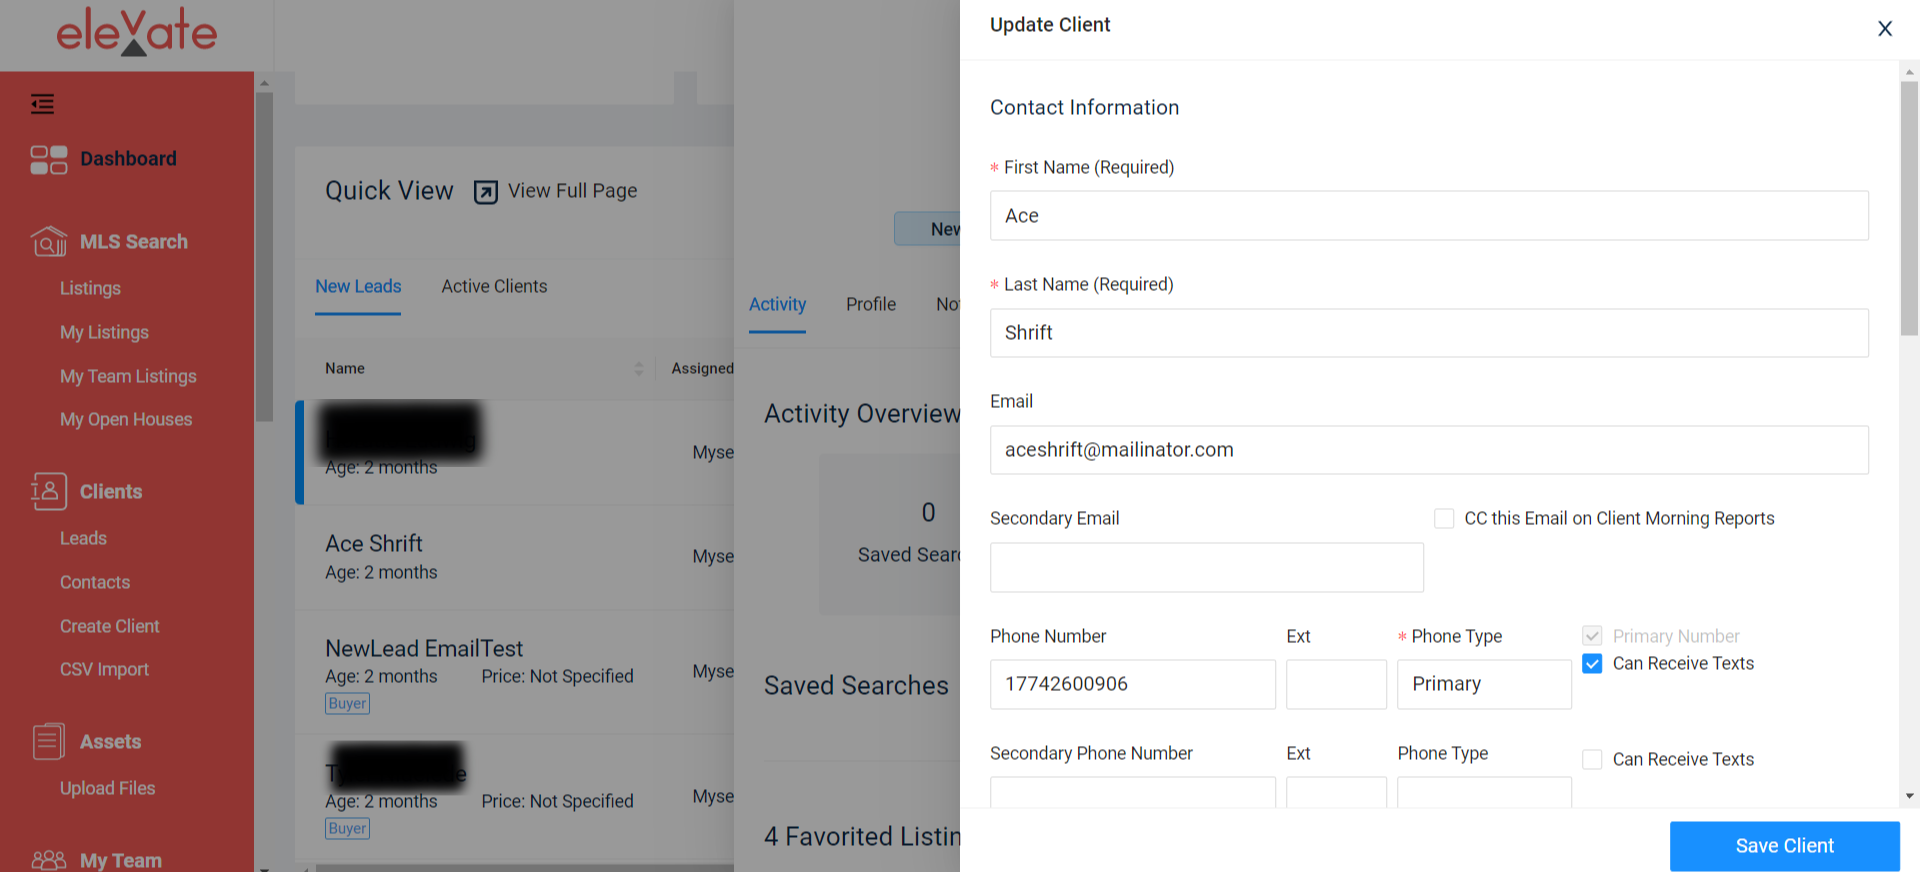Select the Clients contact-card icon
The height and width of the screenshot is (872, 1920).
coord(49,491)
